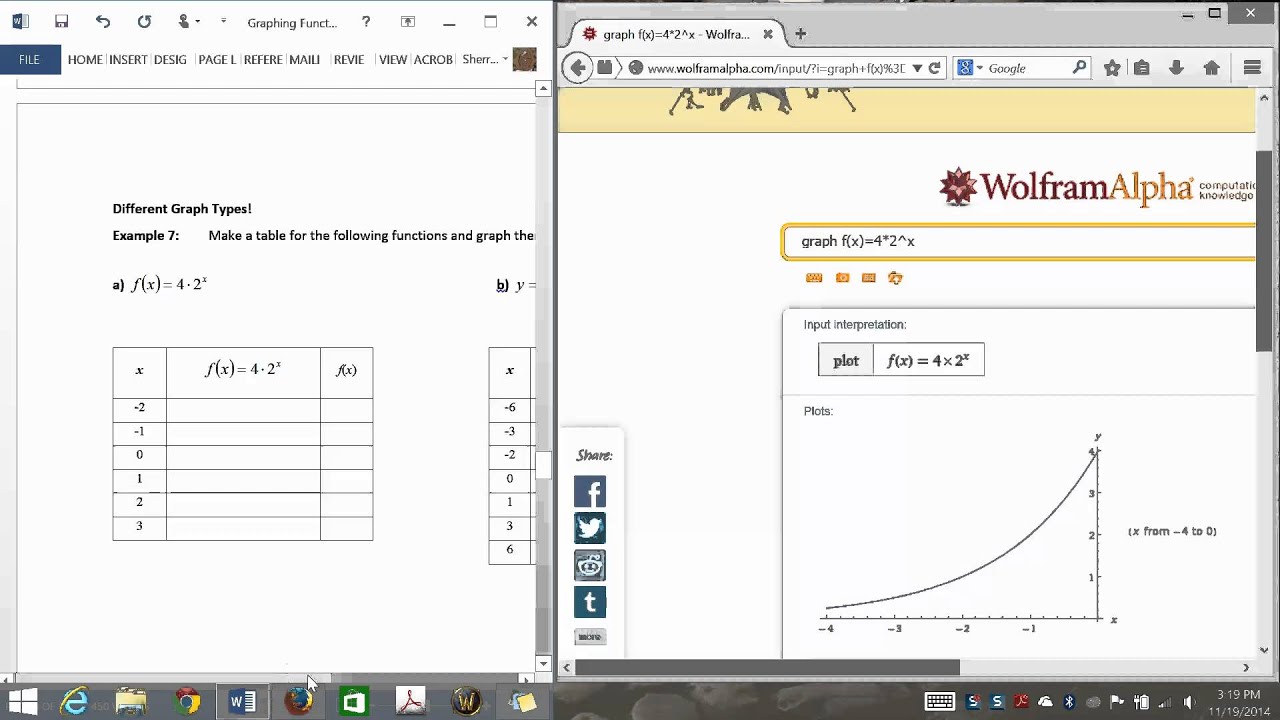
Task: Switch to the HOME ribbon tab
Action: [85, 60]
